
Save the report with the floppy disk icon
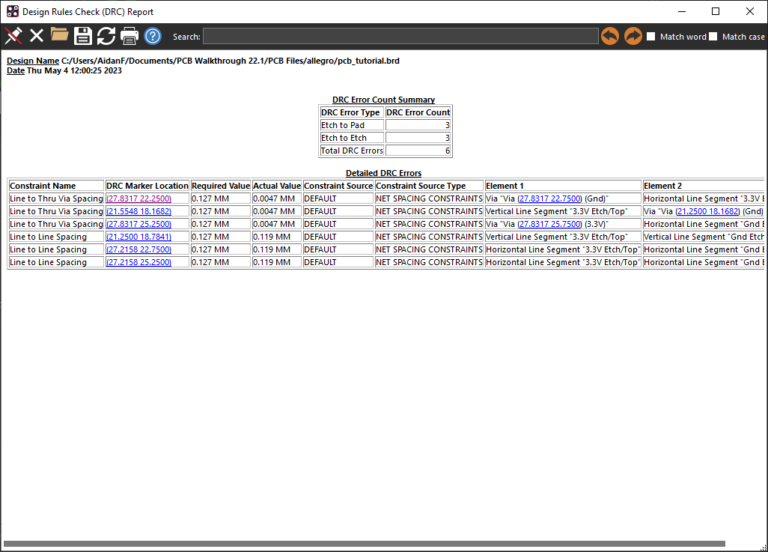pyautogui.click(x=83, y=36)
